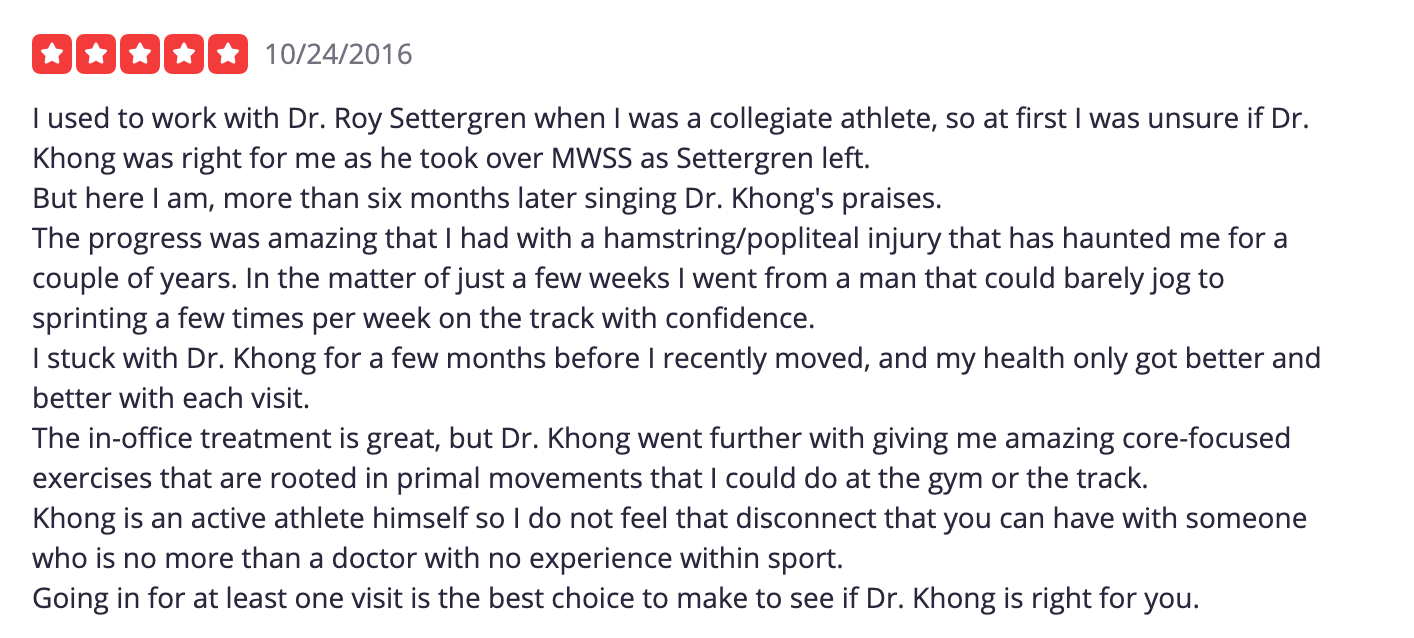Click the words "better with each visit"
The image size is (1414, 638).
pos(171,399)
